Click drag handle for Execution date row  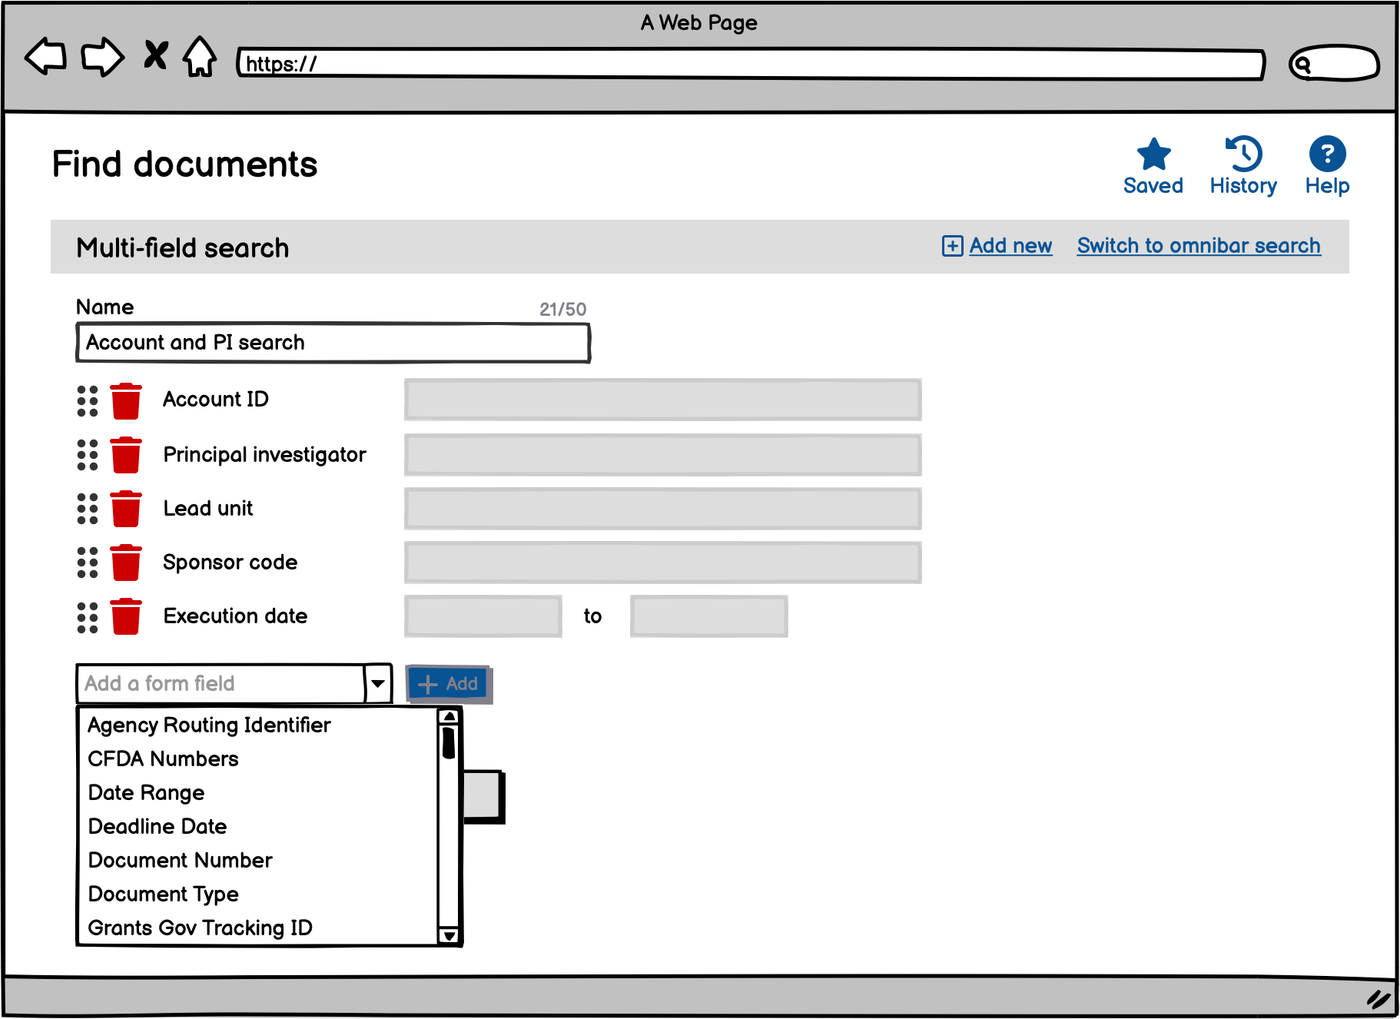tap(88, 617)
